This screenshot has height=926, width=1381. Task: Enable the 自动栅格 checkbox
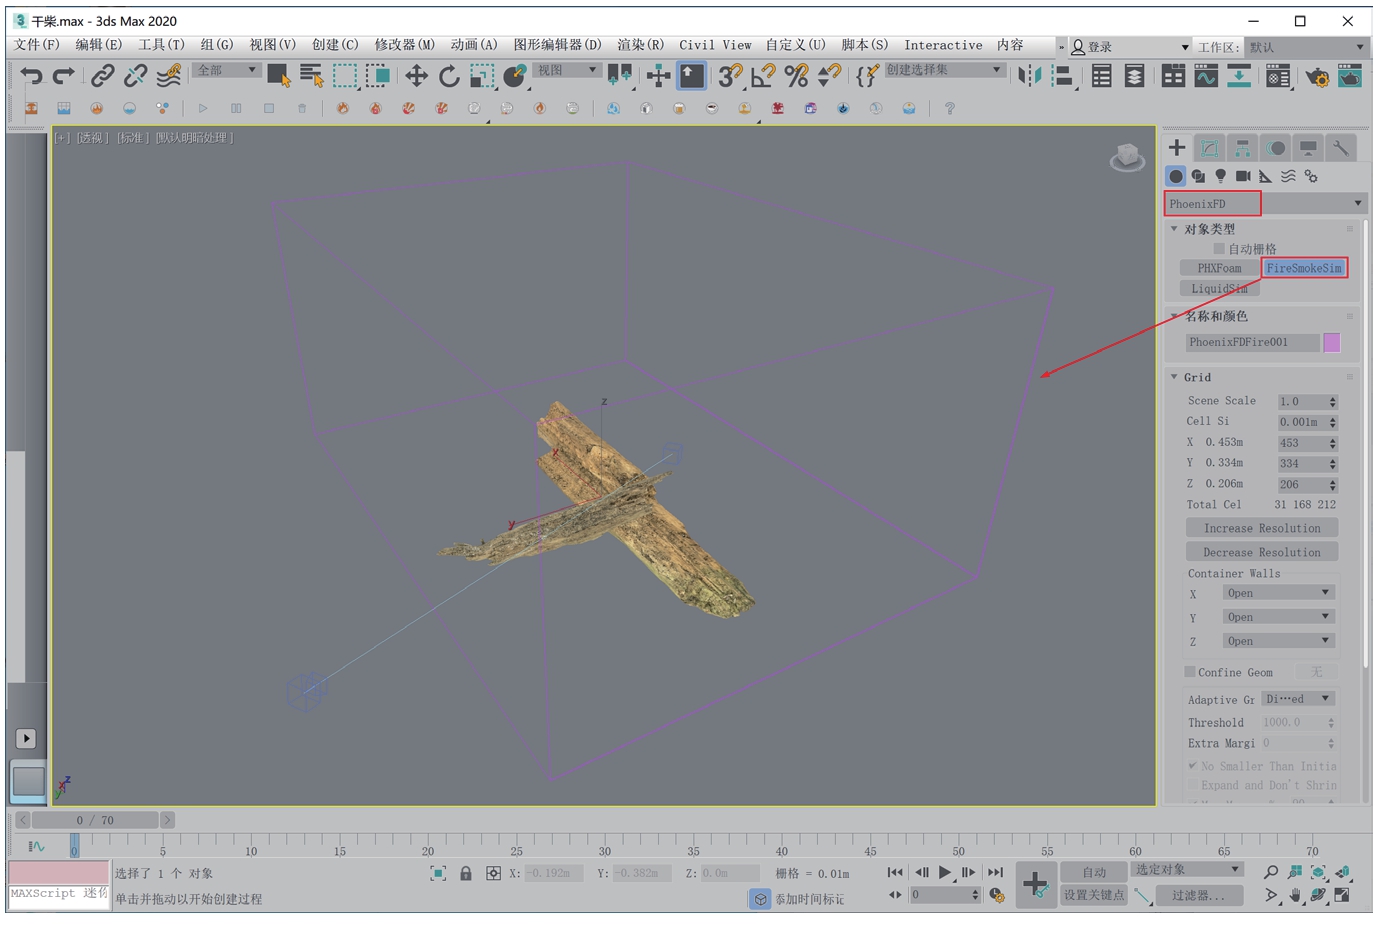click(1218, 249)
